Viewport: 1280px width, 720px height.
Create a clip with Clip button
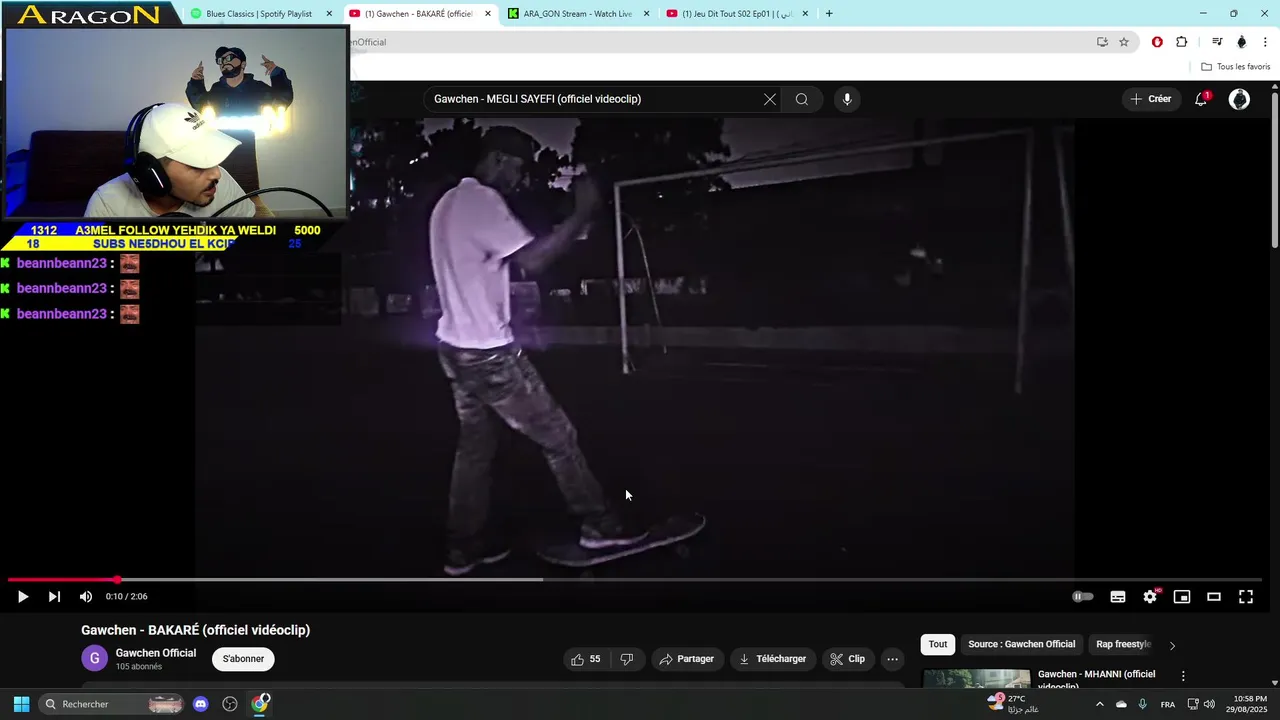(x=848, y=659)
